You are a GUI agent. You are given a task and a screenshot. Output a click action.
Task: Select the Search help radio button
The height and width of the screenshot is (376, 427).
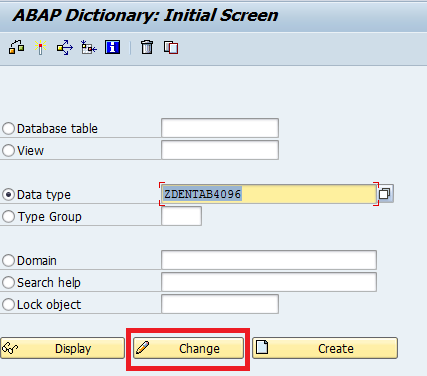coord(8,282)
